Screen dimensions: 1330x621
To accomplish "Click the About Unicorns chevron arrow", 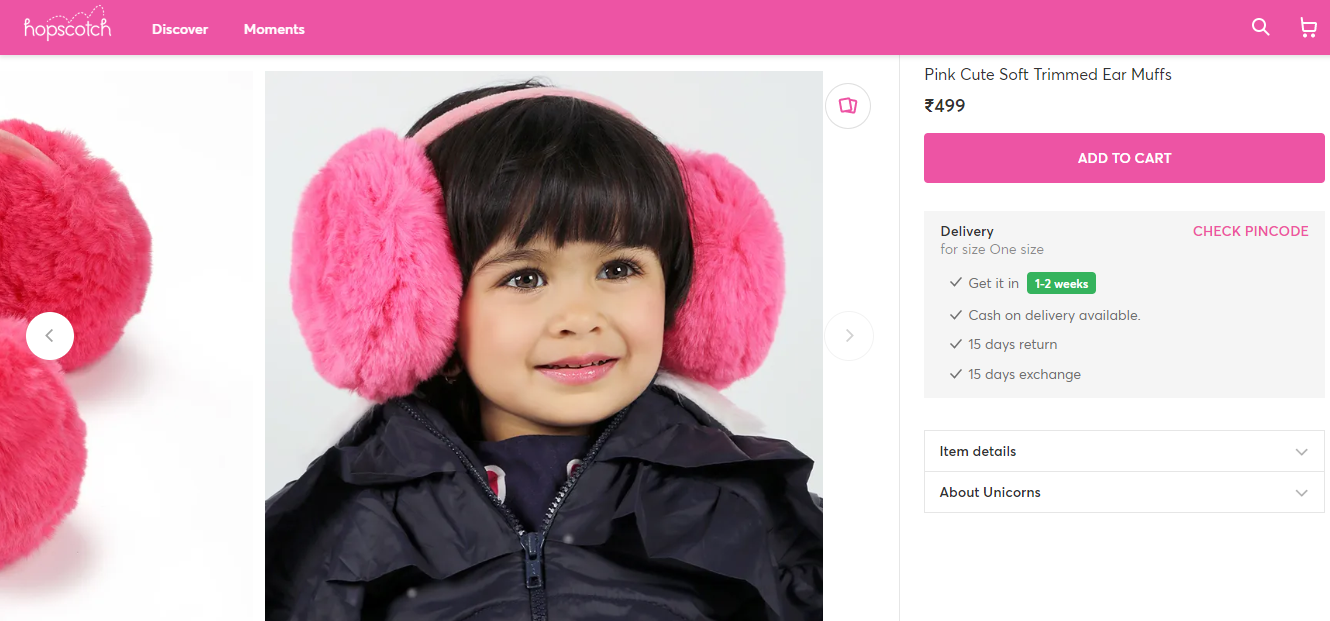I will coord(1301,493).
